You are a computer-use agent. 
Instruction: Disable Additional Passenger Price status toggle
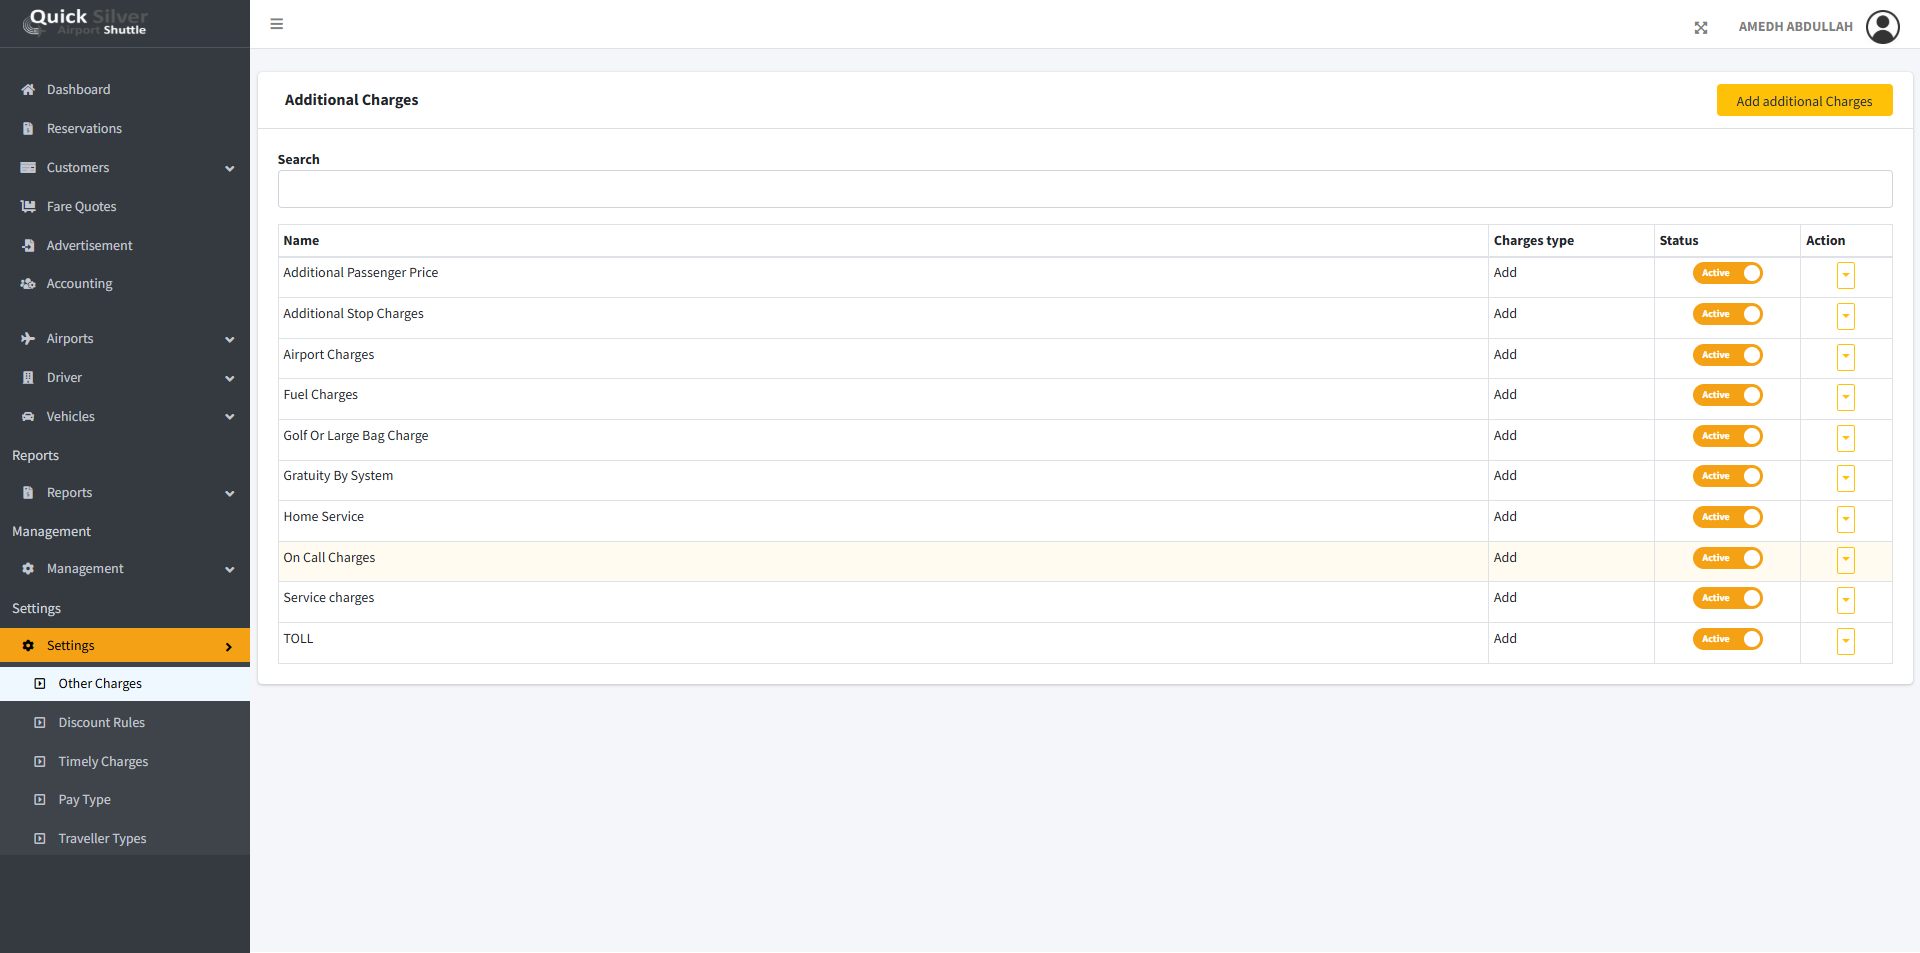(x=1728, y=273)
